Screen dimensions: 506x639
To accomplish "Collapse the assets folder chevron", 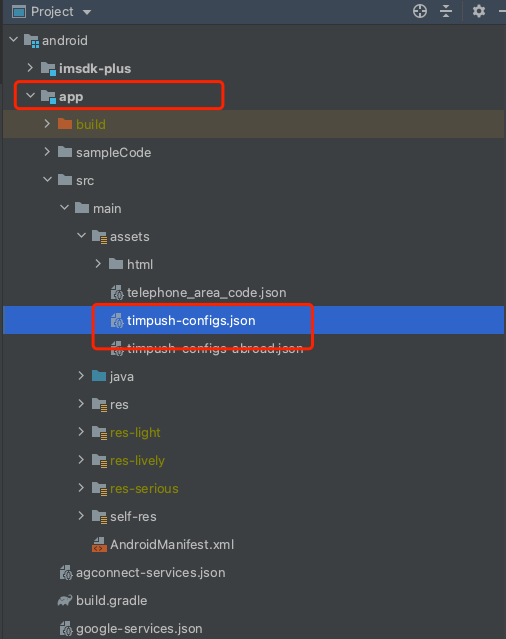I will [81, 236].
